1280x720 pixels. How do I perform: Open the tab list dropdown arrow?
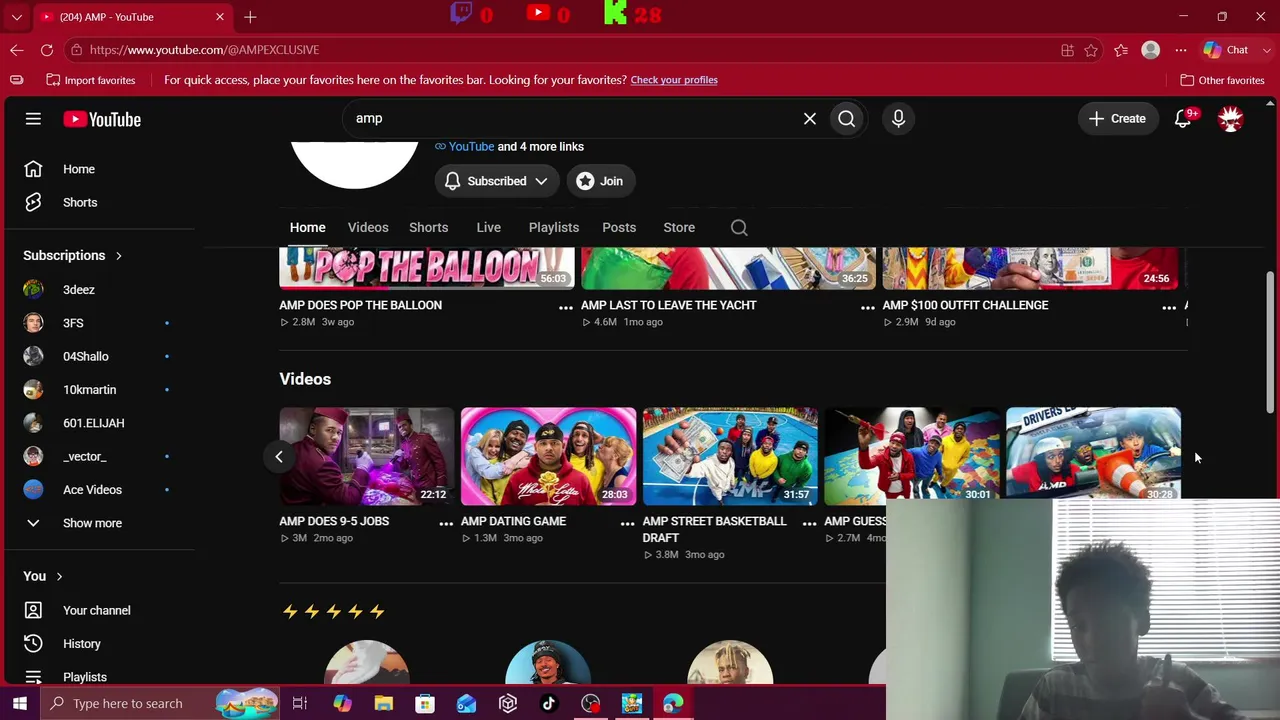[x=16, y=17]
